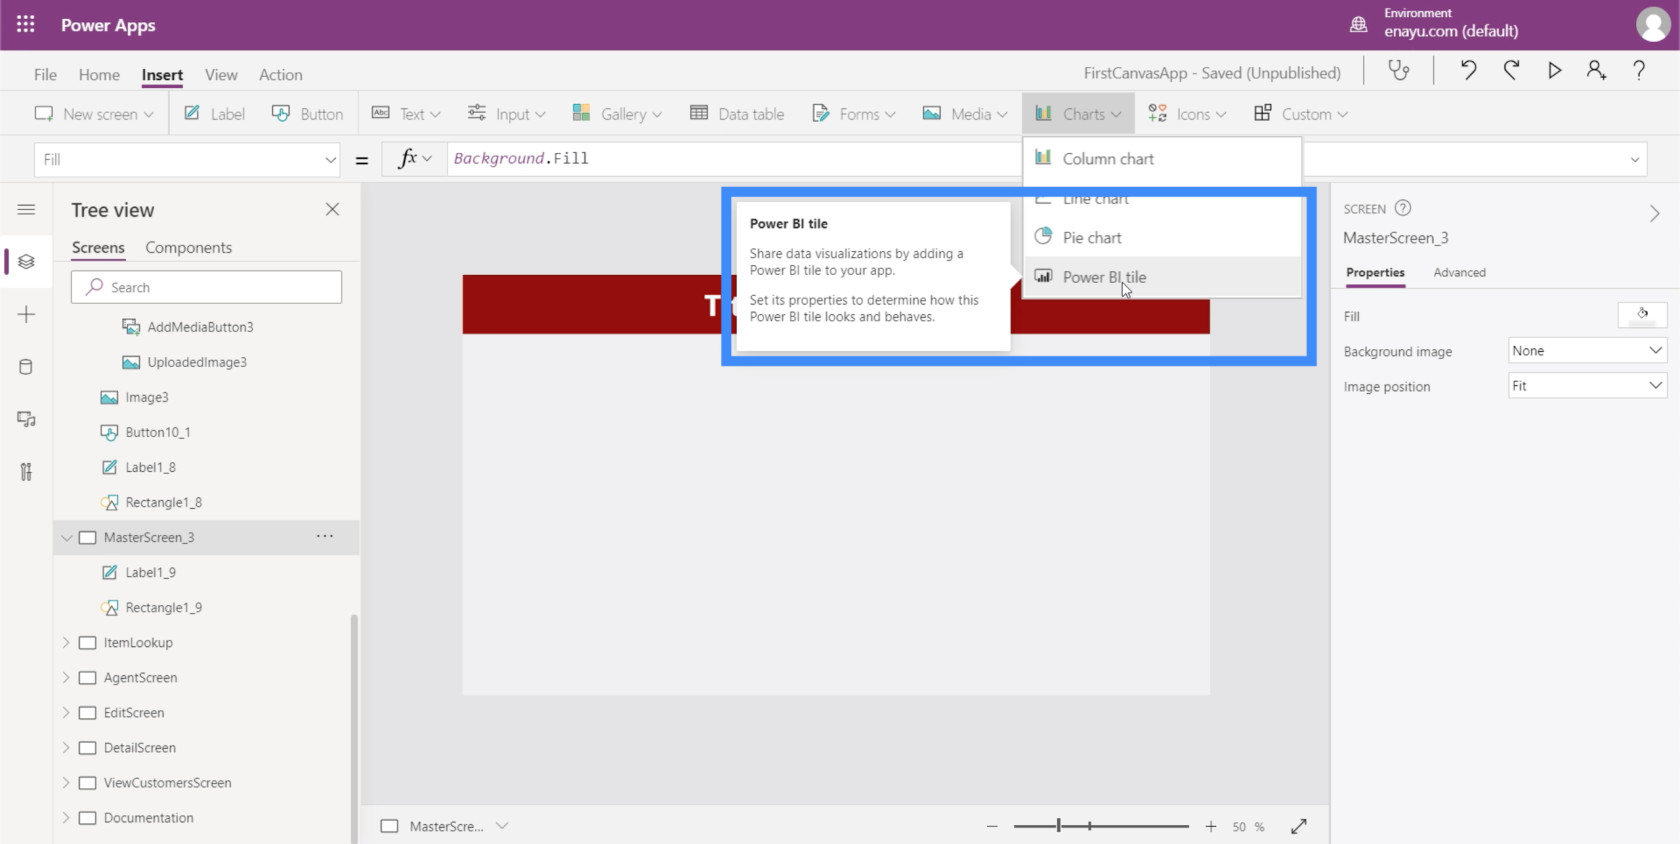Open MasterScreen_3 more options ellipsis
The height and width of the screenshot is (844, 1680).
(x=325, y=537)
